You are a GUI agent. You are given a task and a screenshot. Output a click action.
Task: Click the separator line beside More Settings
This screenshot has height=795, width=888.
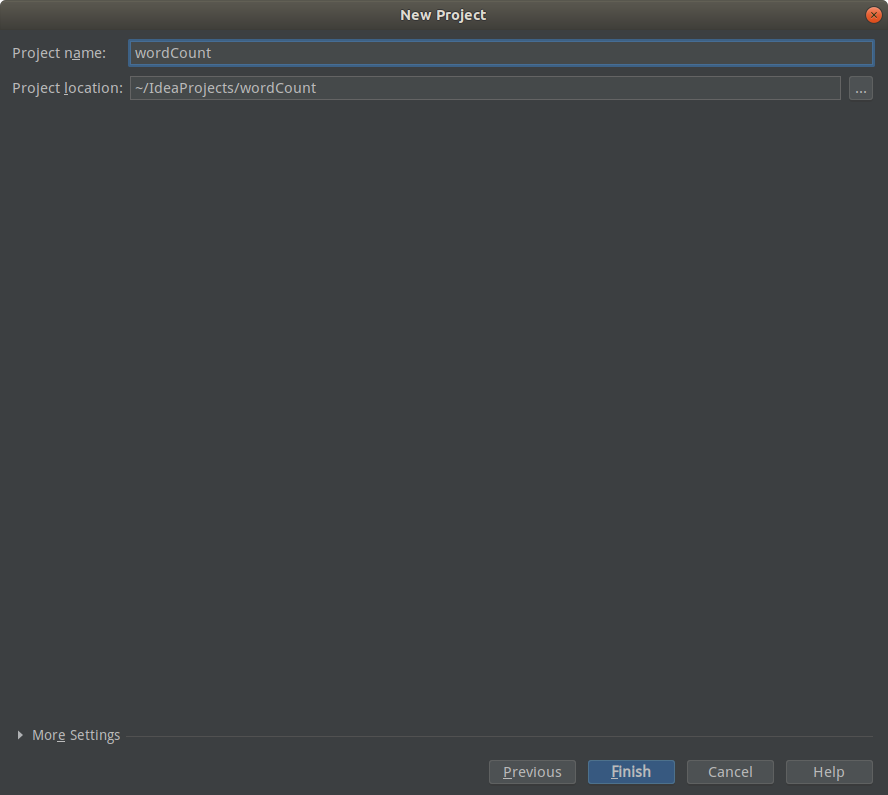tap(500, 737)
